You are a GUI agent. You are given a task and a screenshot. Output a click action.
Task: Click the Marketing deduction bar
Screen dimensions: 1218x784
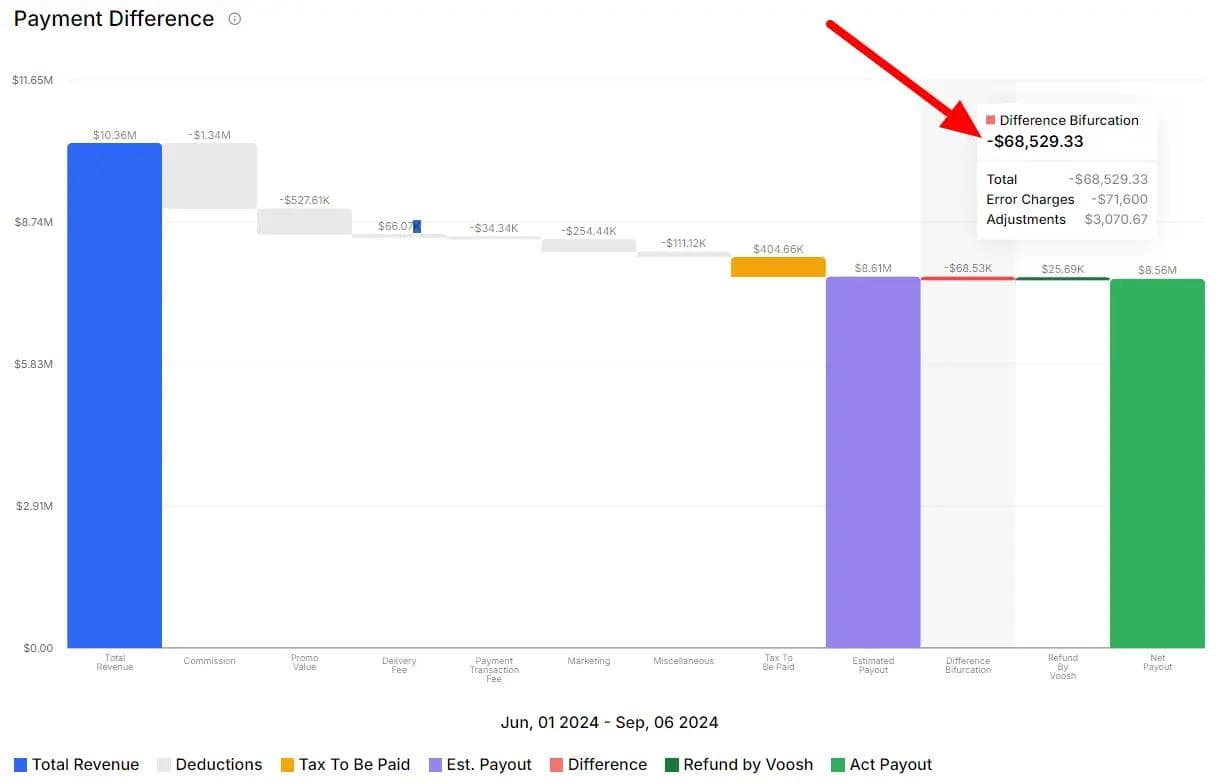coord(588,245)
